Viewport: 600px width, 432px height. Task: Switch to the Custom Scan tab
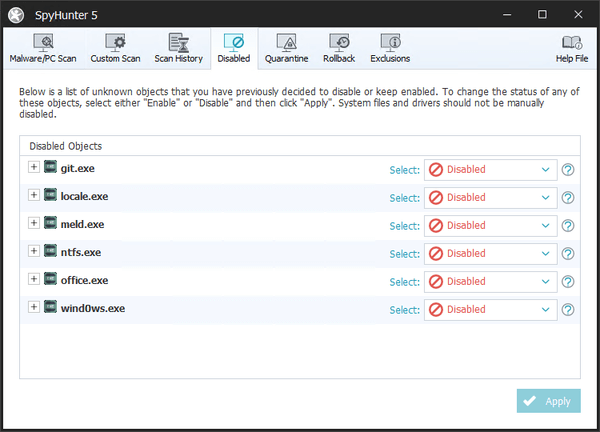(114, 48)
